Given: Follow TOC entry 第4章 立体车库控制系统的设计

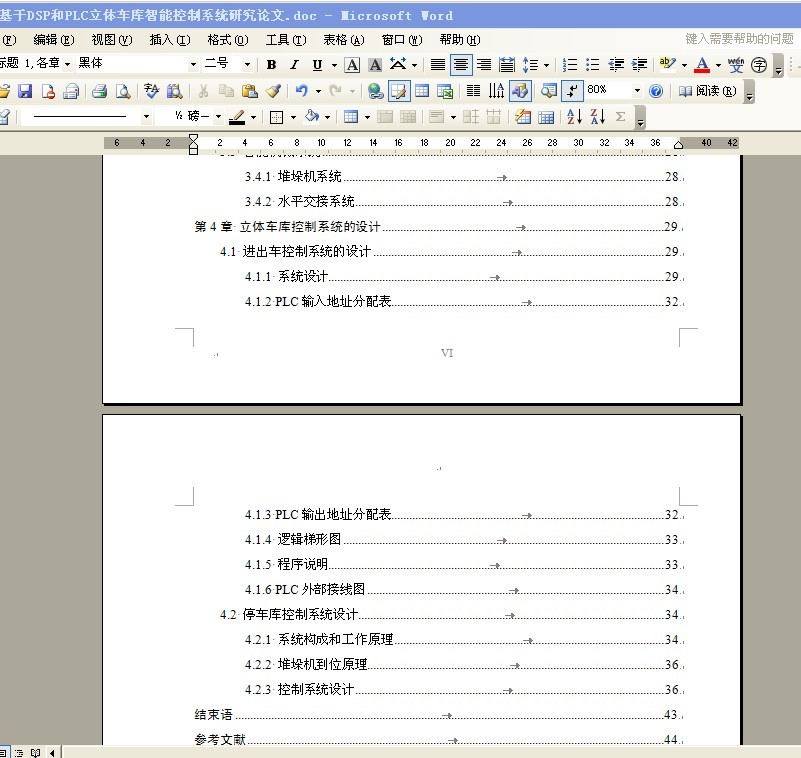Looking at the screenshot, I should [x=439, y=227].
